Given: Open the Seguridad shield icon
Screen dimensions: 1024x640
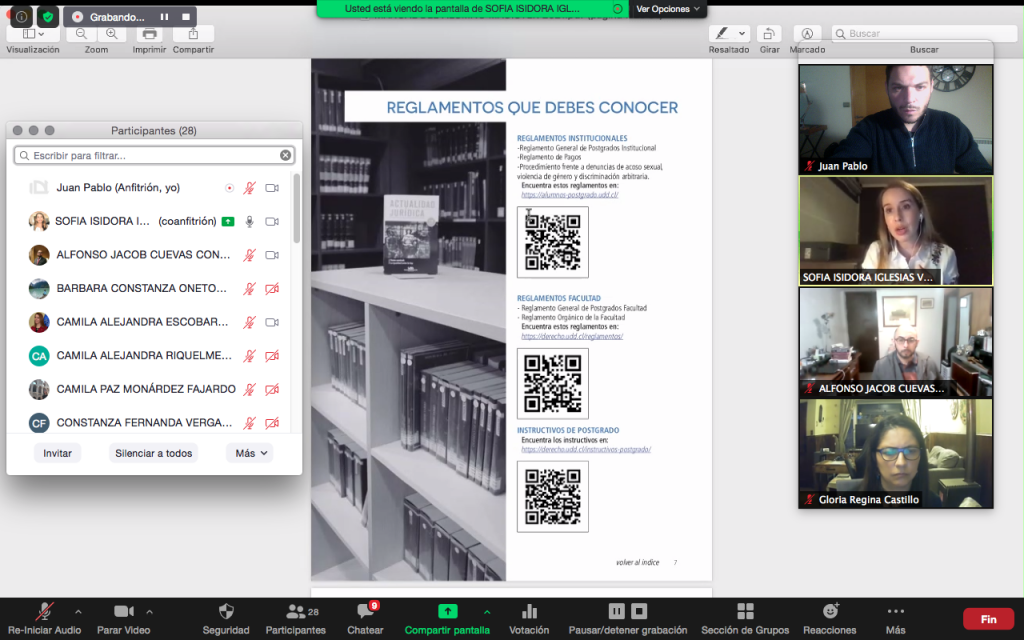Looking at the screenshot, I should (226, 611).
